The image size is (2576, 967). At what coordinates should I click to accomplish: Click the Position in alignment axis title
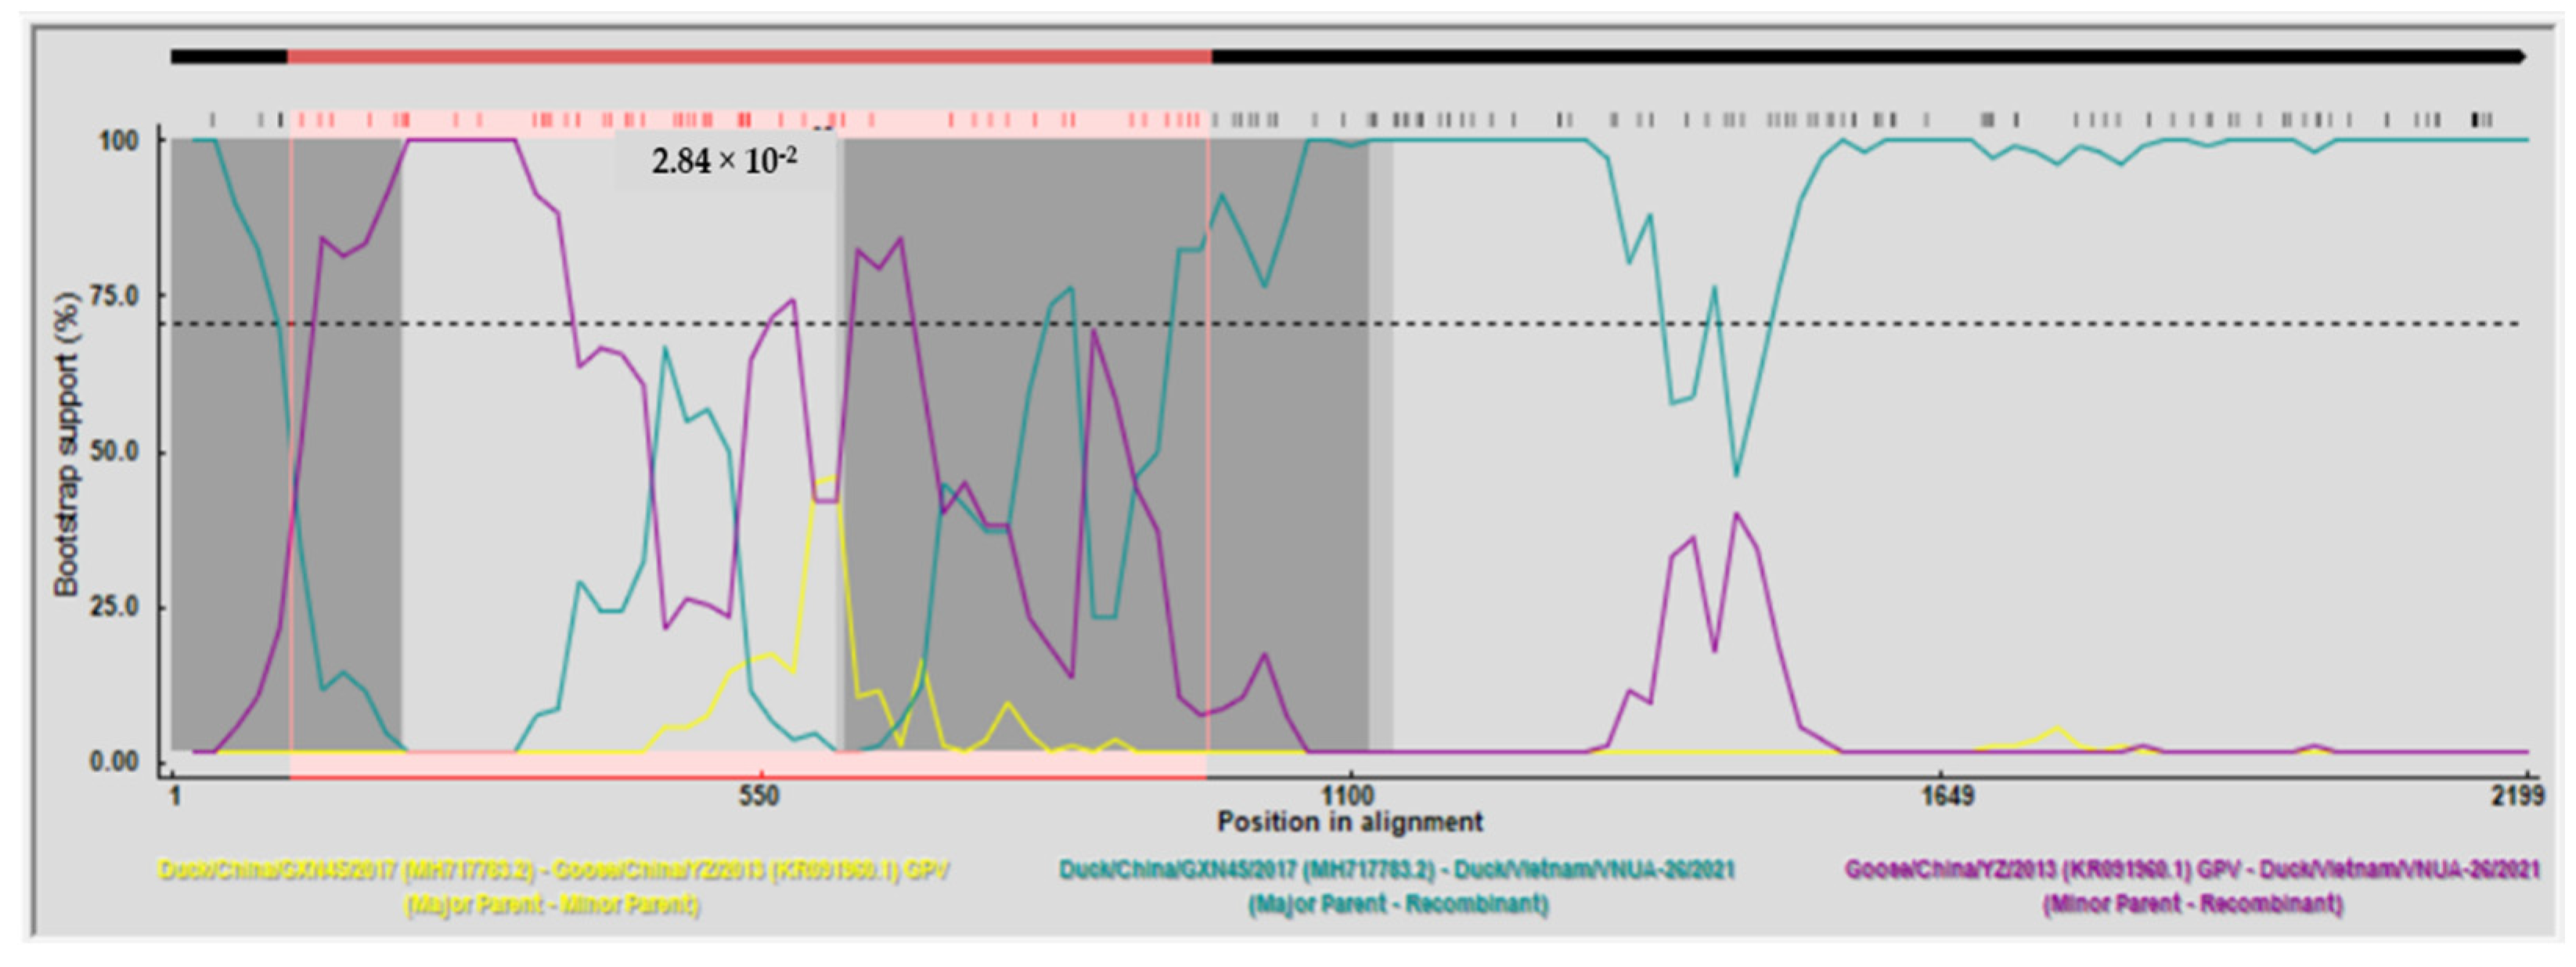[x=1349, y=822]
